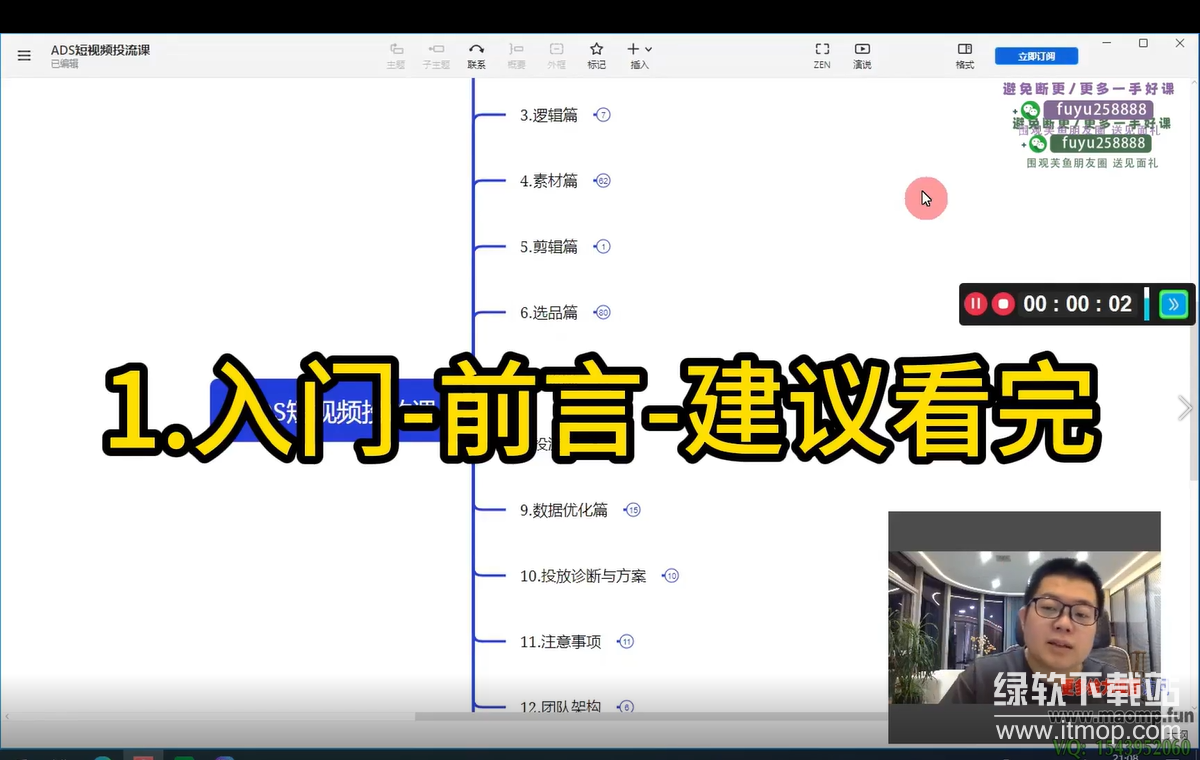This screenshot has width=1200, height=760.
Task: Expand the 9.数据优化篇 child count badge
Action: pyautogui.click(x=632, y=510)
